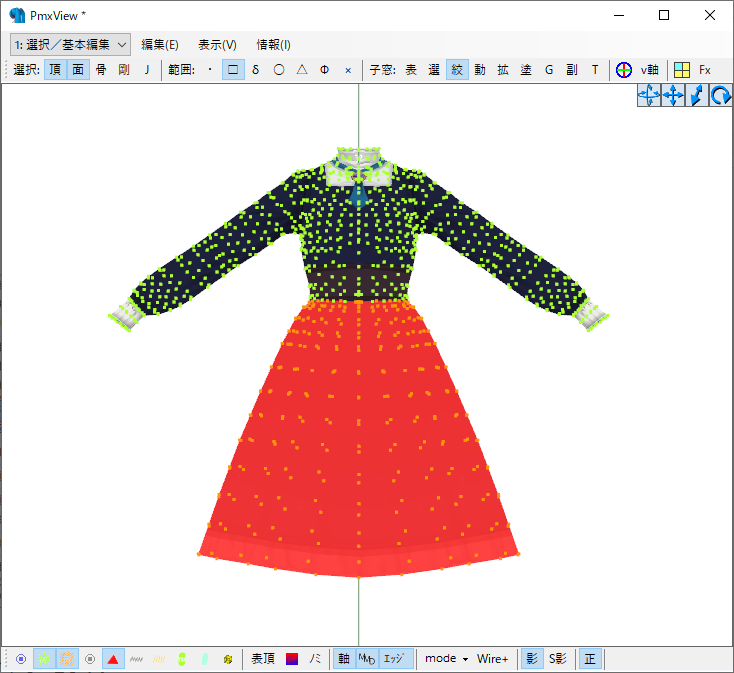
Task: Open 表示(V) menu
Action: click(x=217, y=44)
